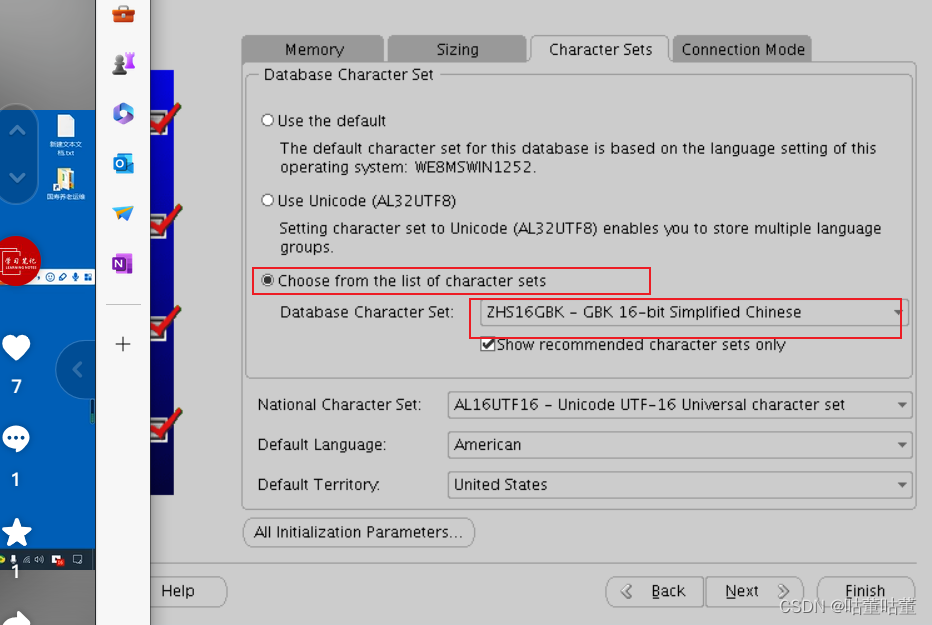Click the paper plane messaging icon
Screen dimensions: 932x625
click(x=122, y=213)
